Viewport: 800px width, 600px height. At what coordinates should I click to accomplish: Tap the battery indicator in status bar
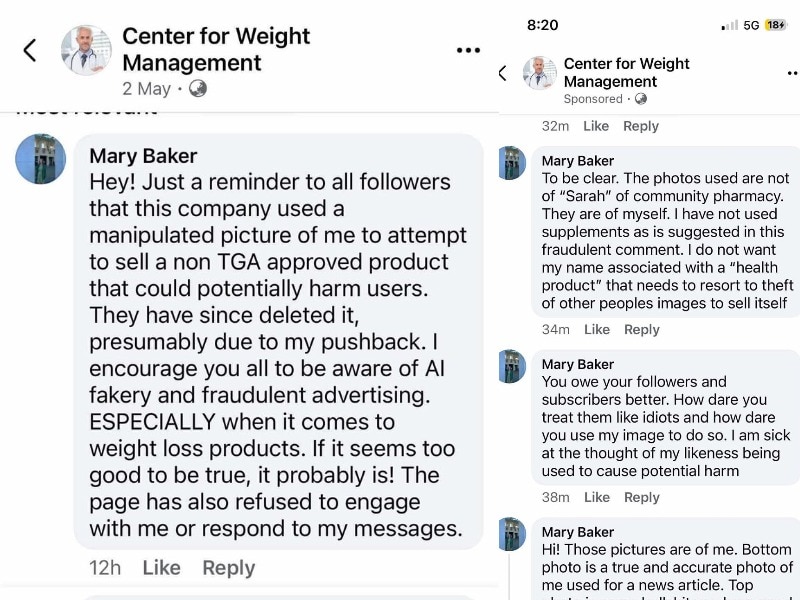pos(776,25)
